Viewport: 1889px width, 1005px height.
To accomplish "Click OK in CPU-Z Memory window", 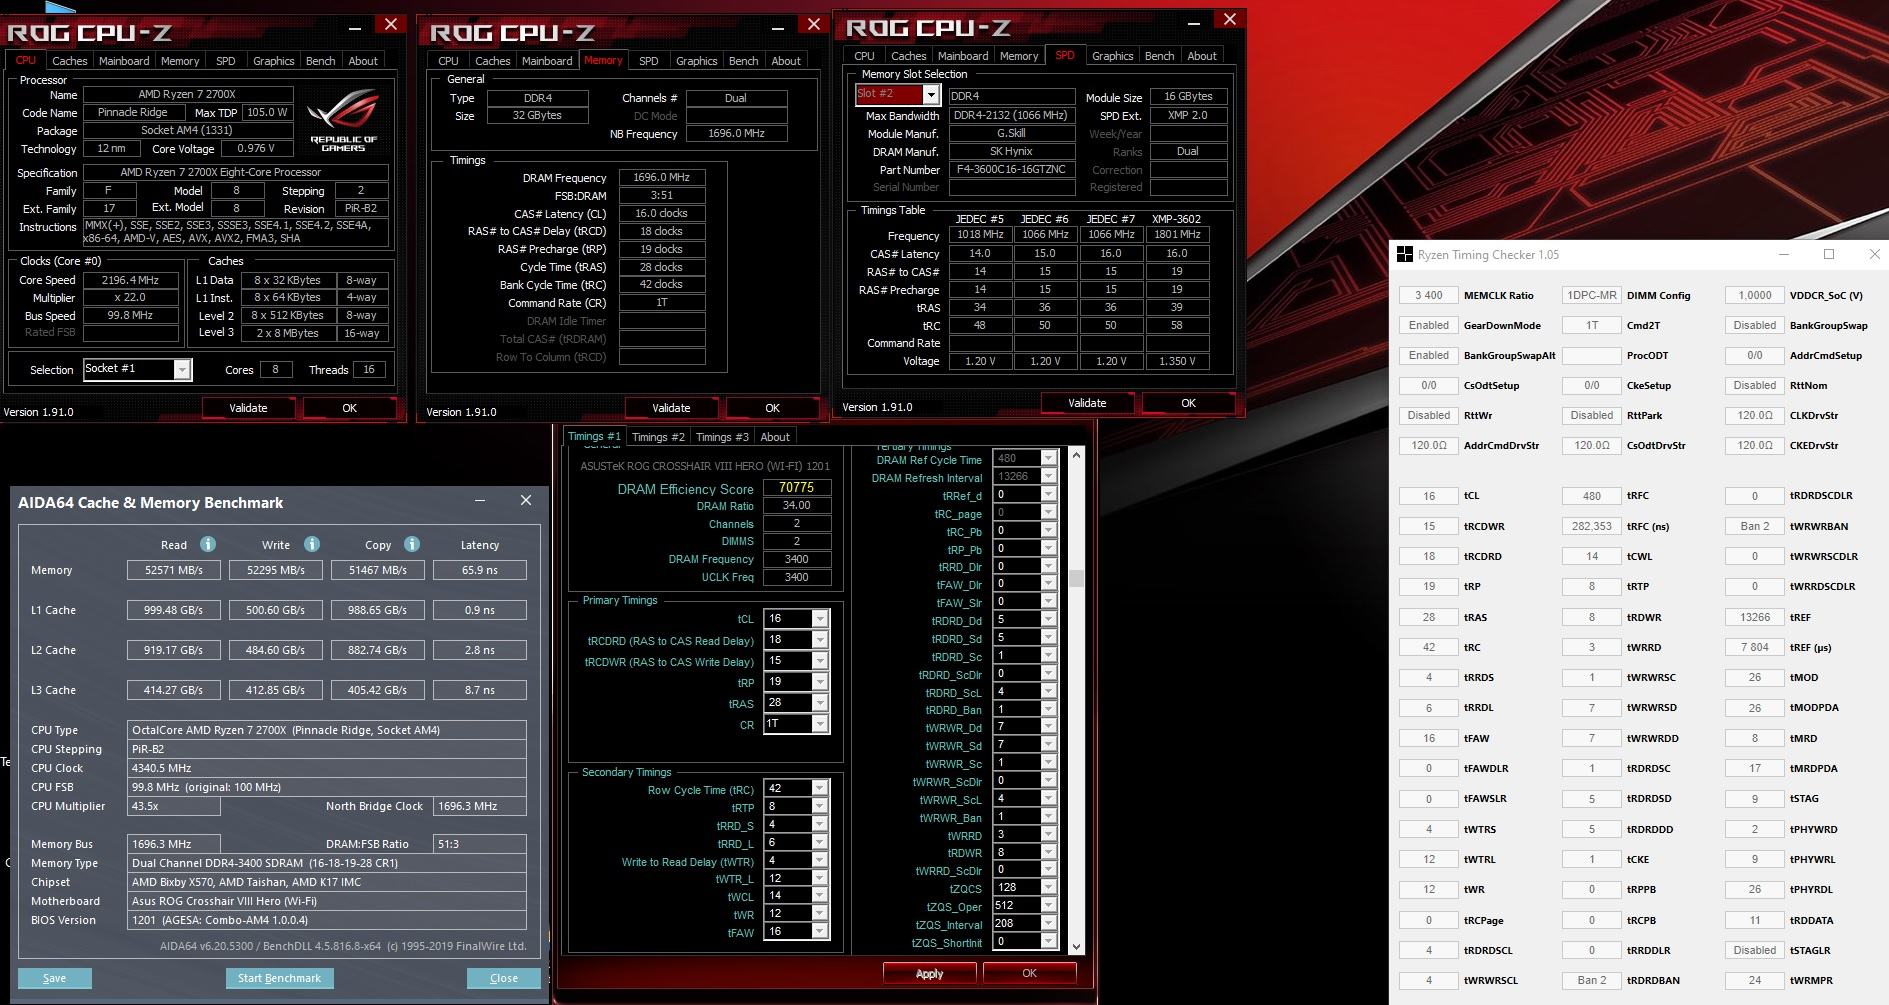I will pos(772,408).
